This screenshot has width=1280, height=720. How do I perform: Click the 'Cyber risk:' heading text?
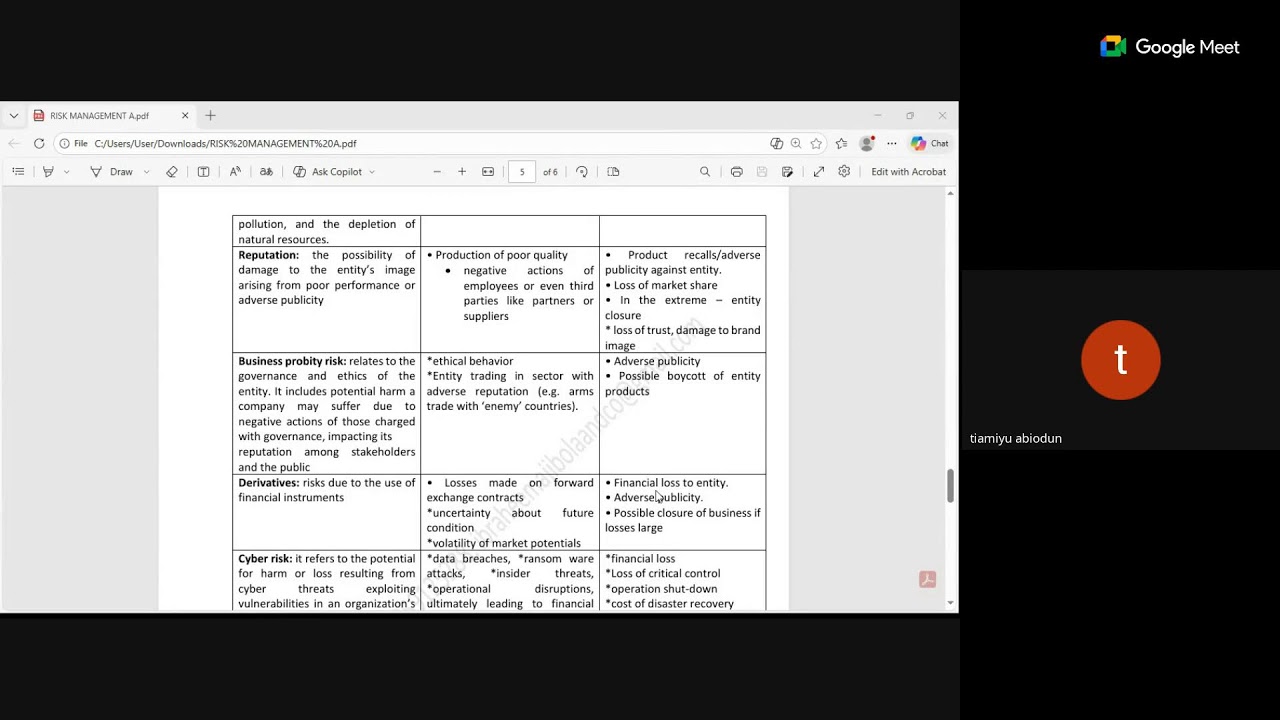pos(265,559)
